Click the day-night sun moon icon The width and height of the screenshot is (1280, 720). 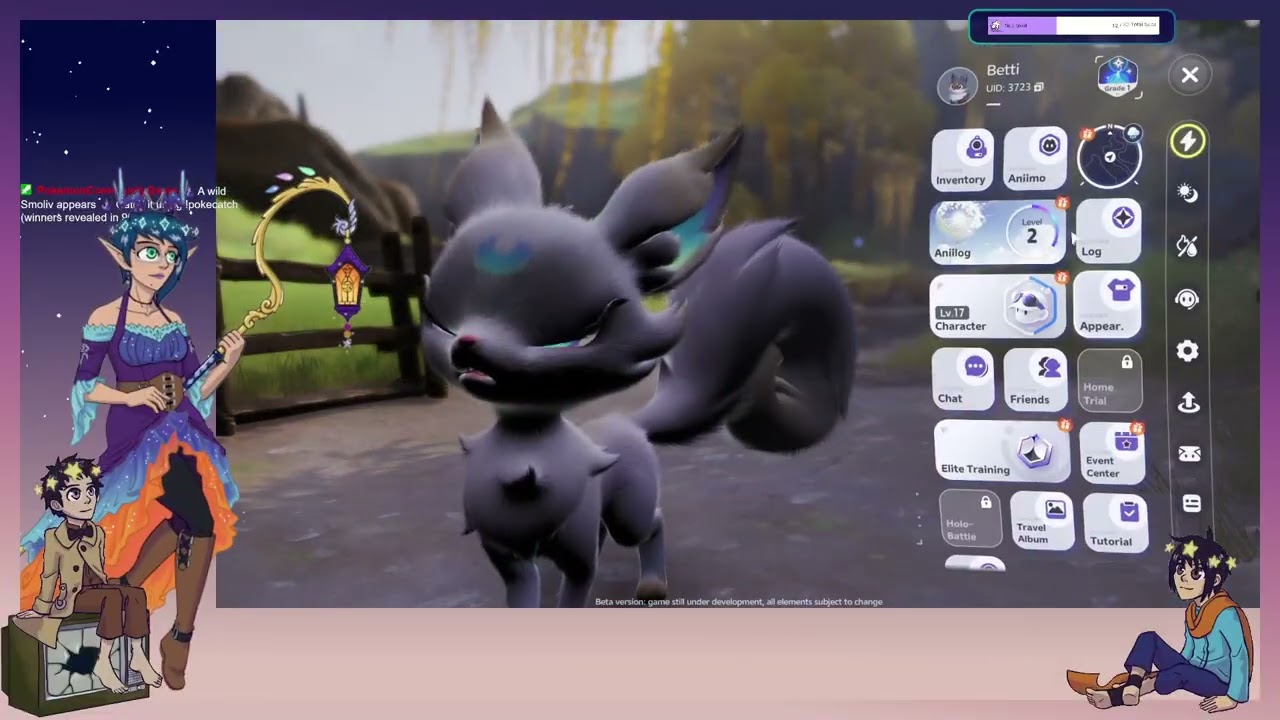click(1188, 193)
